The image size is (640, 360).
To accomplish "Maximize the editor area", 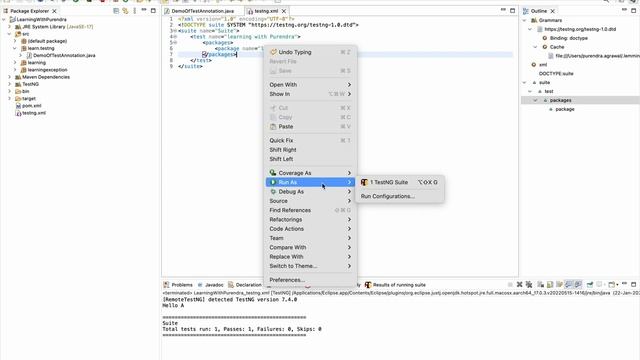I will (x=512, y=11).
